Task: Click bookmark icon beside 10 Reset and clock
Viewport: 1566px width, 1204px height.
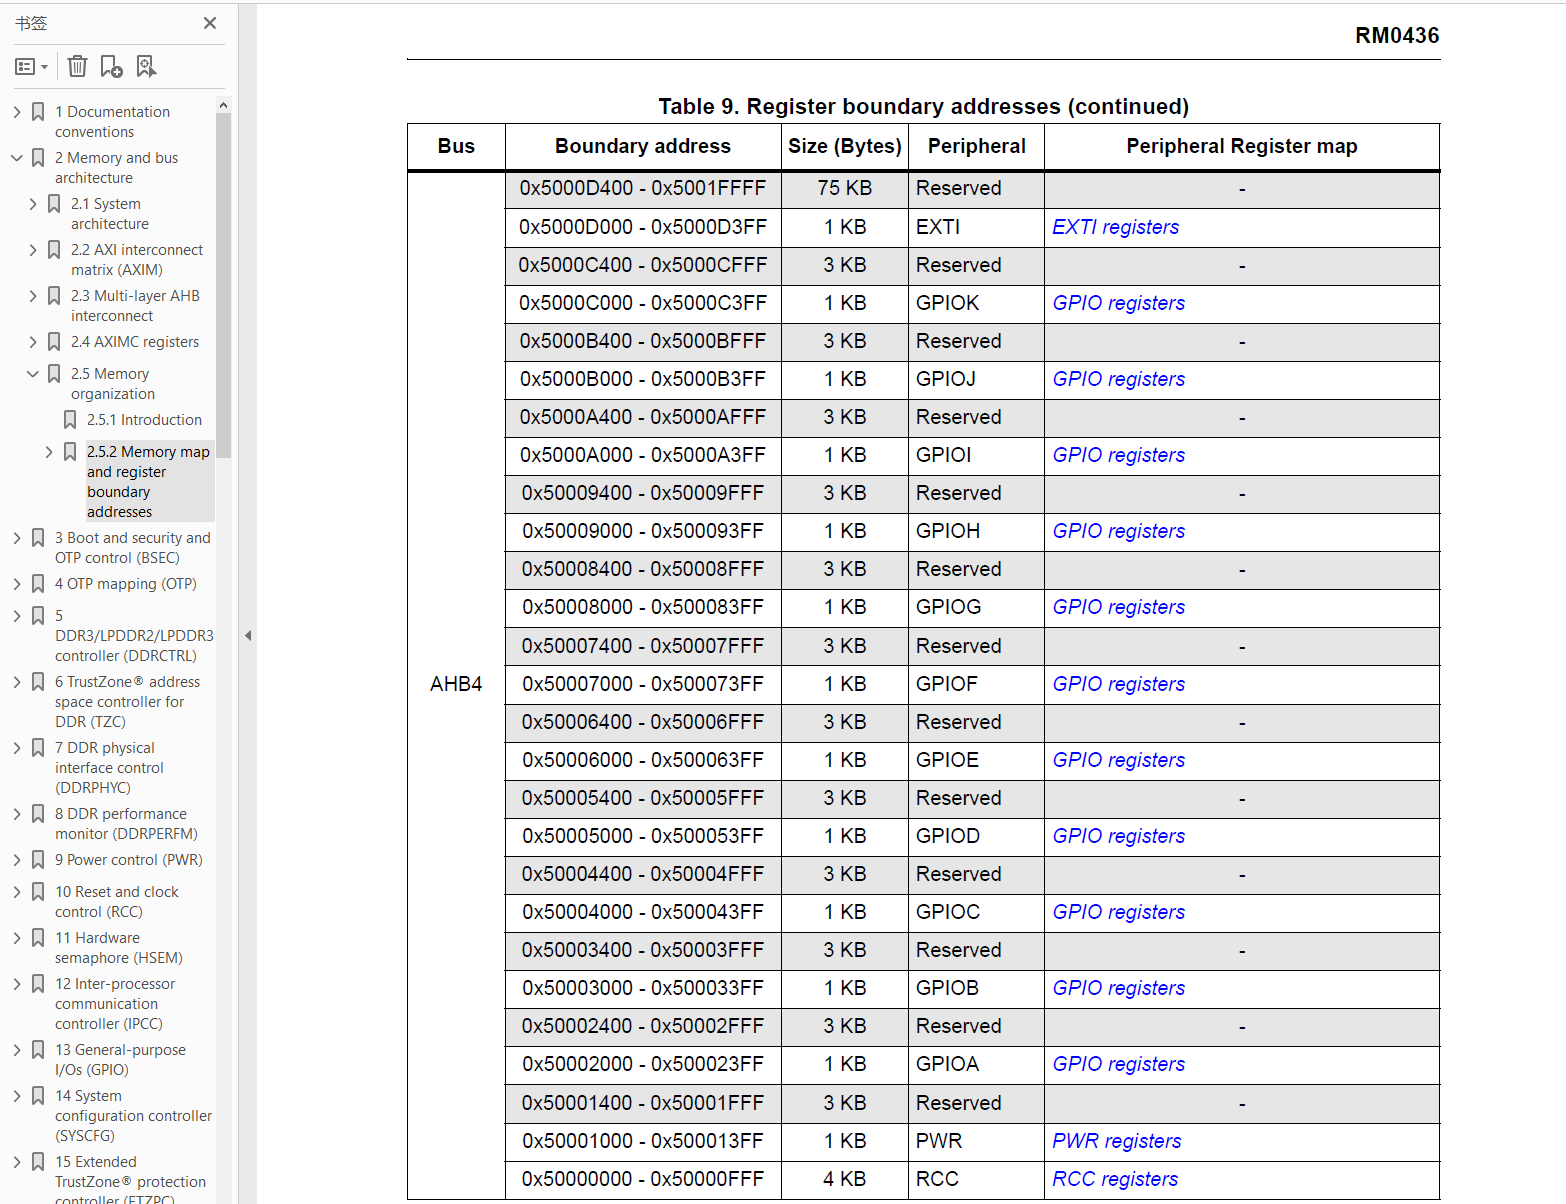Action: pos(38,892)
